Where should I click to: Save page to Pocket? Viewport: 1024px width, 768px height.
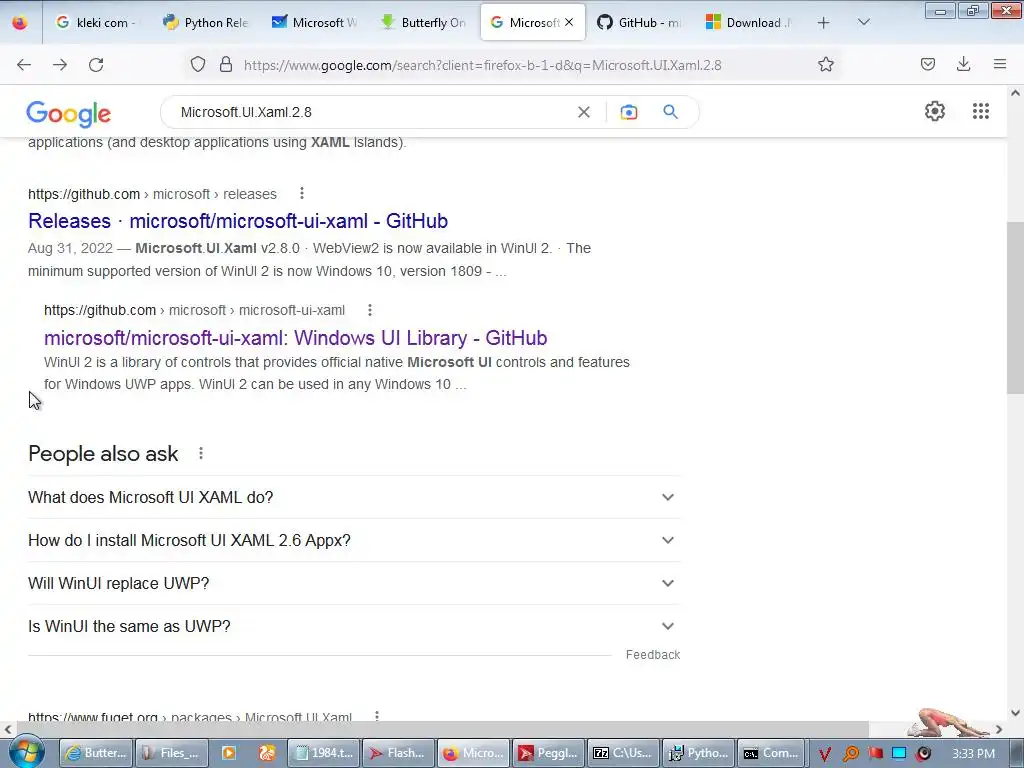point(927,64)
